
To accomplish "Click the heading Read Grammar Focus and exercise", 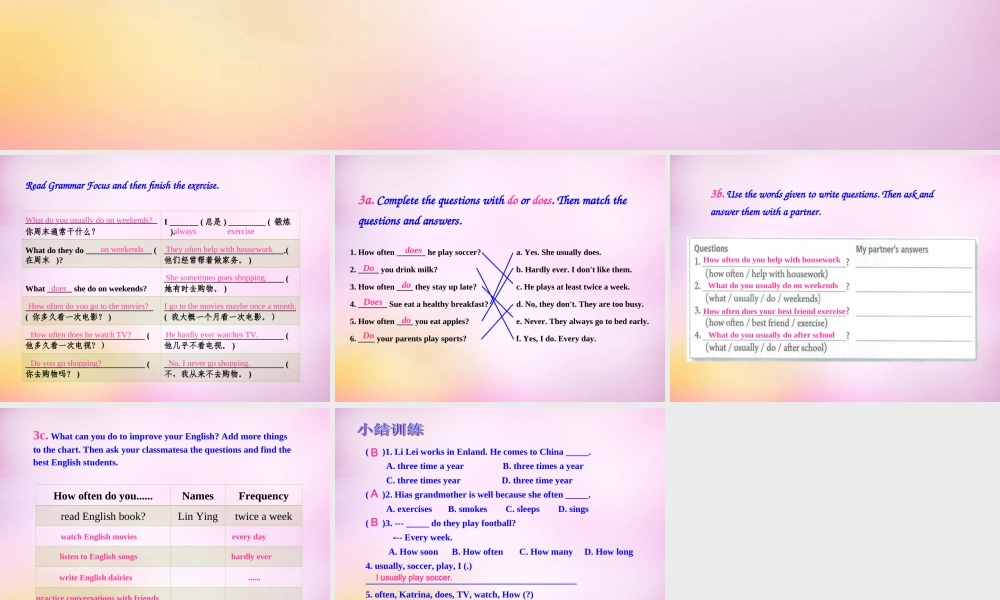I will (122, 185).
